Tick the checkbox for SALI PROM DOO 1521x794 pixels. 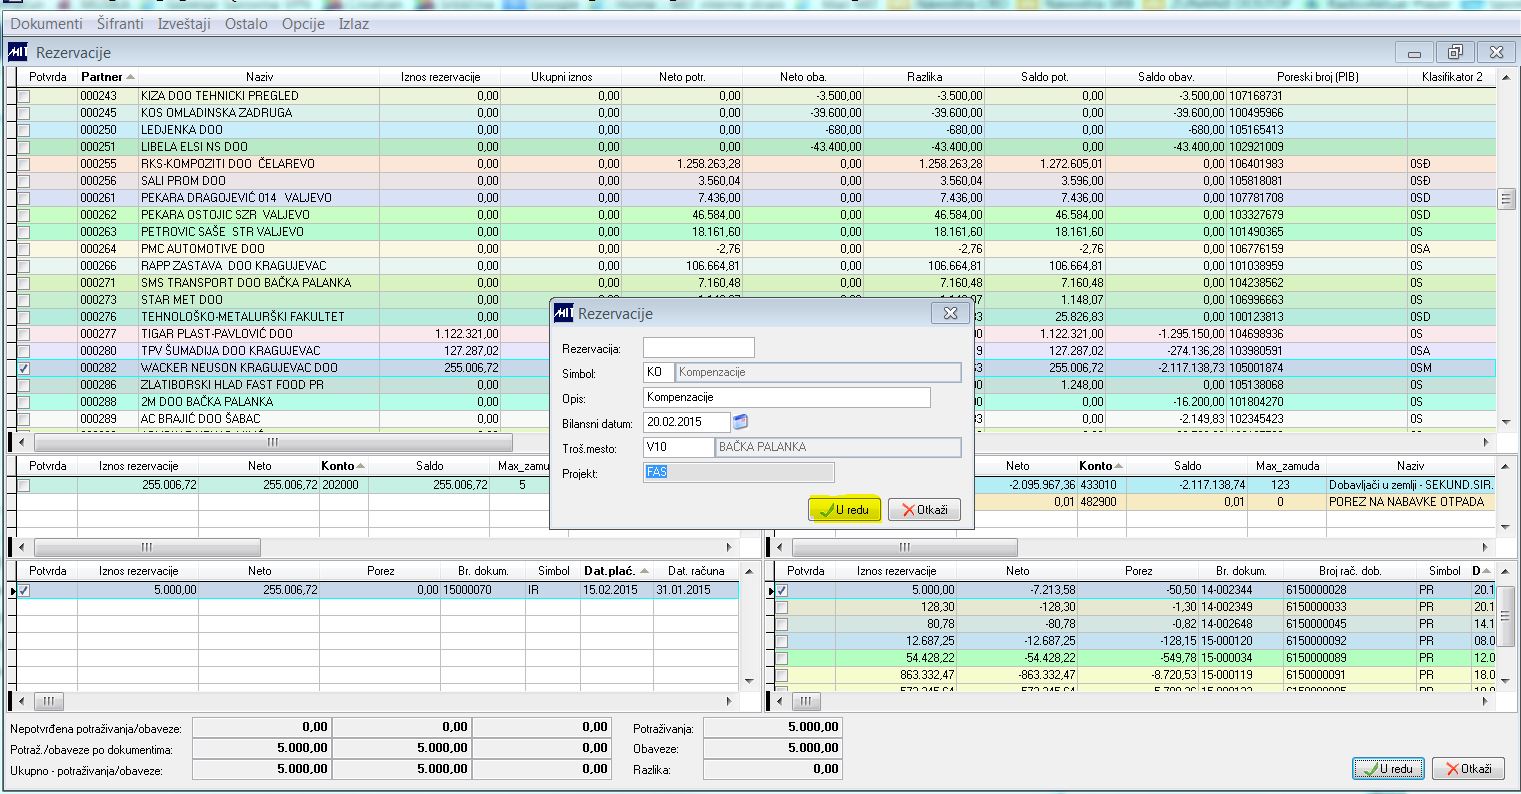(x=23, y=181)
